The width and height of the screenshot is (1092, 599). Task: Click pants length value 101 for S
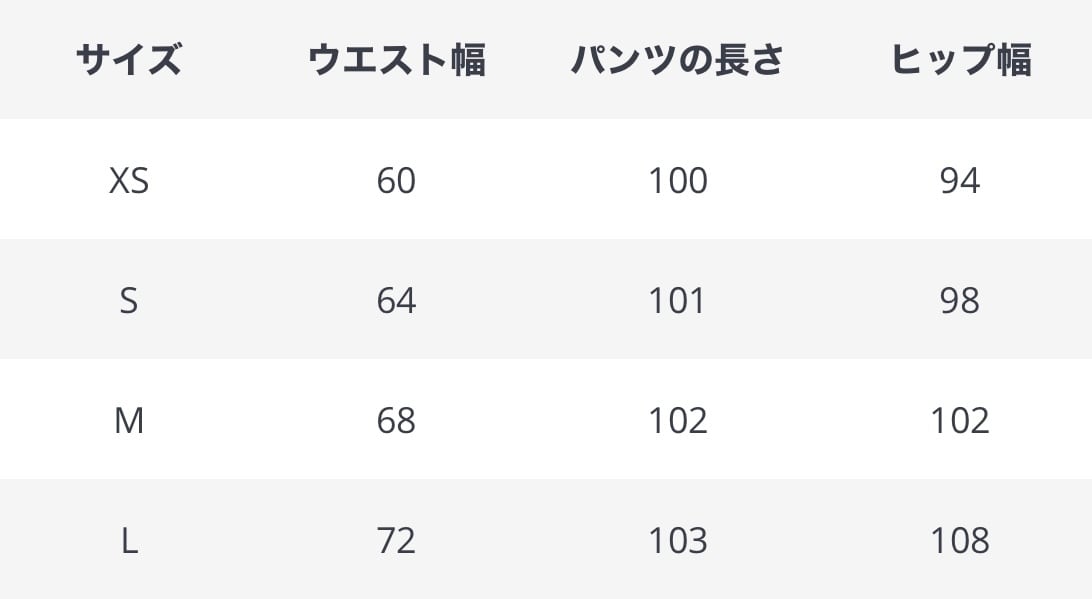coord(677,301)
